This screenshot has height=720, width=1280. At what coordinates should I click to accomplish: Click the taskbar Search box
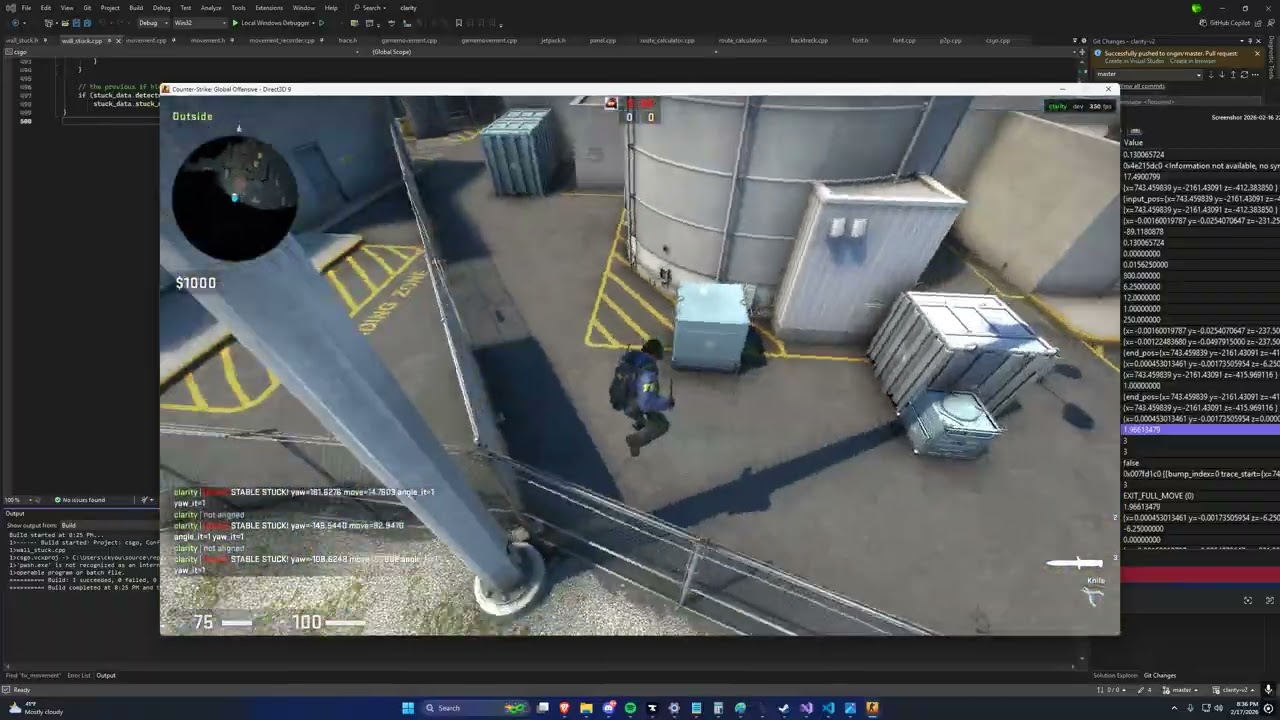(475, 708)
